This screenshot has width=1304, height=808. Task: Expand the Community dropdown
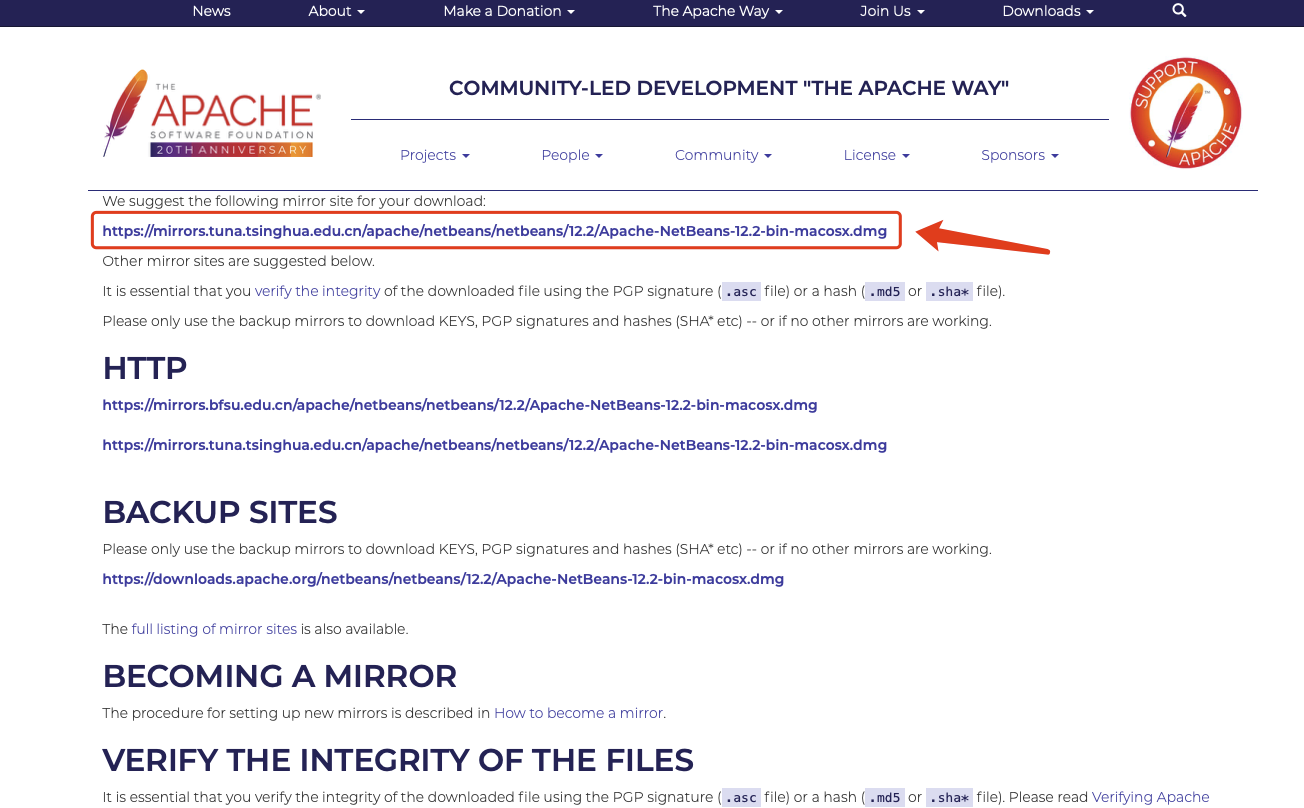723,155
